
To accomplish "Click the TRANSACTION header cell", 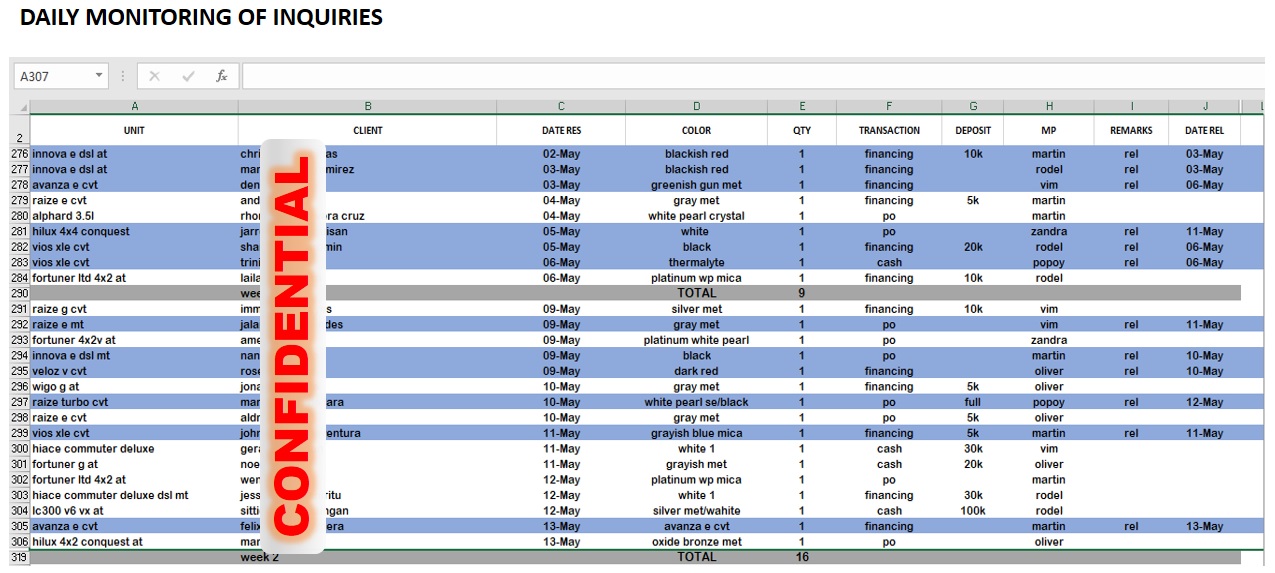I will click(889, 130).
